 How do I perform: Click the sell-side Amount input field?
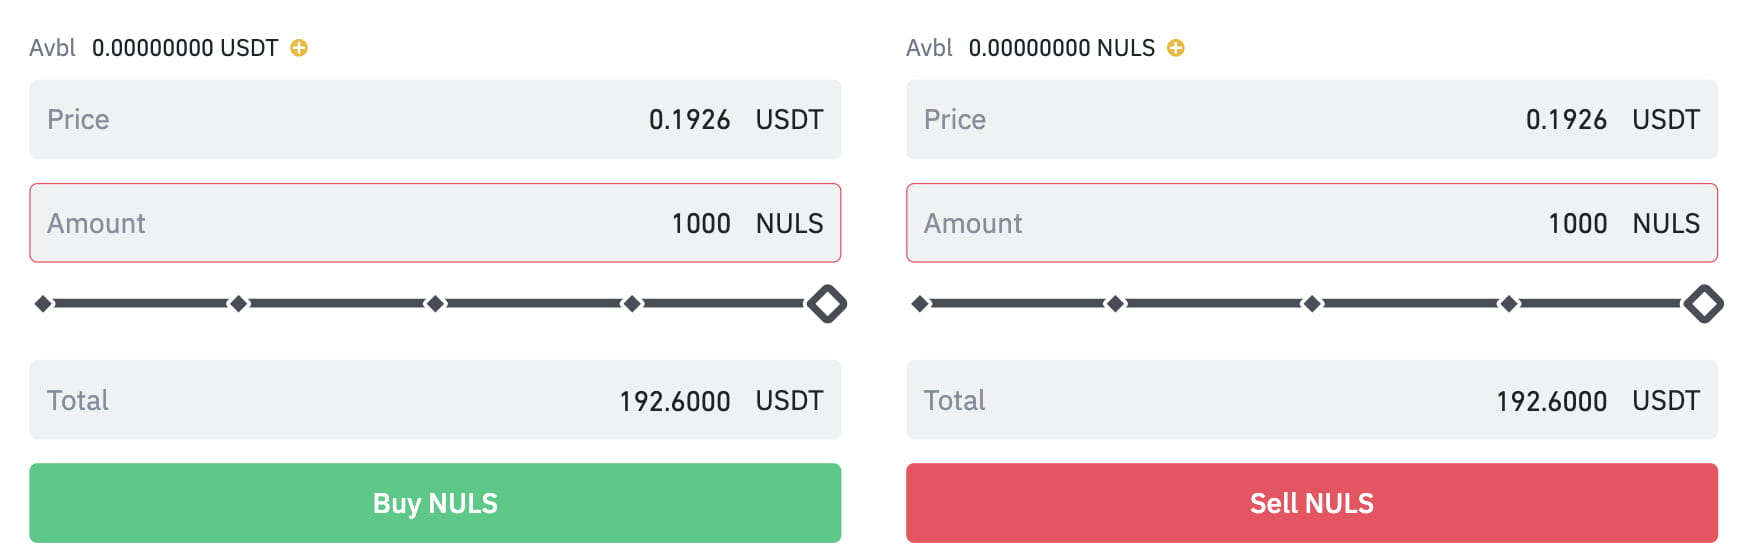(x=1311, y=223)
